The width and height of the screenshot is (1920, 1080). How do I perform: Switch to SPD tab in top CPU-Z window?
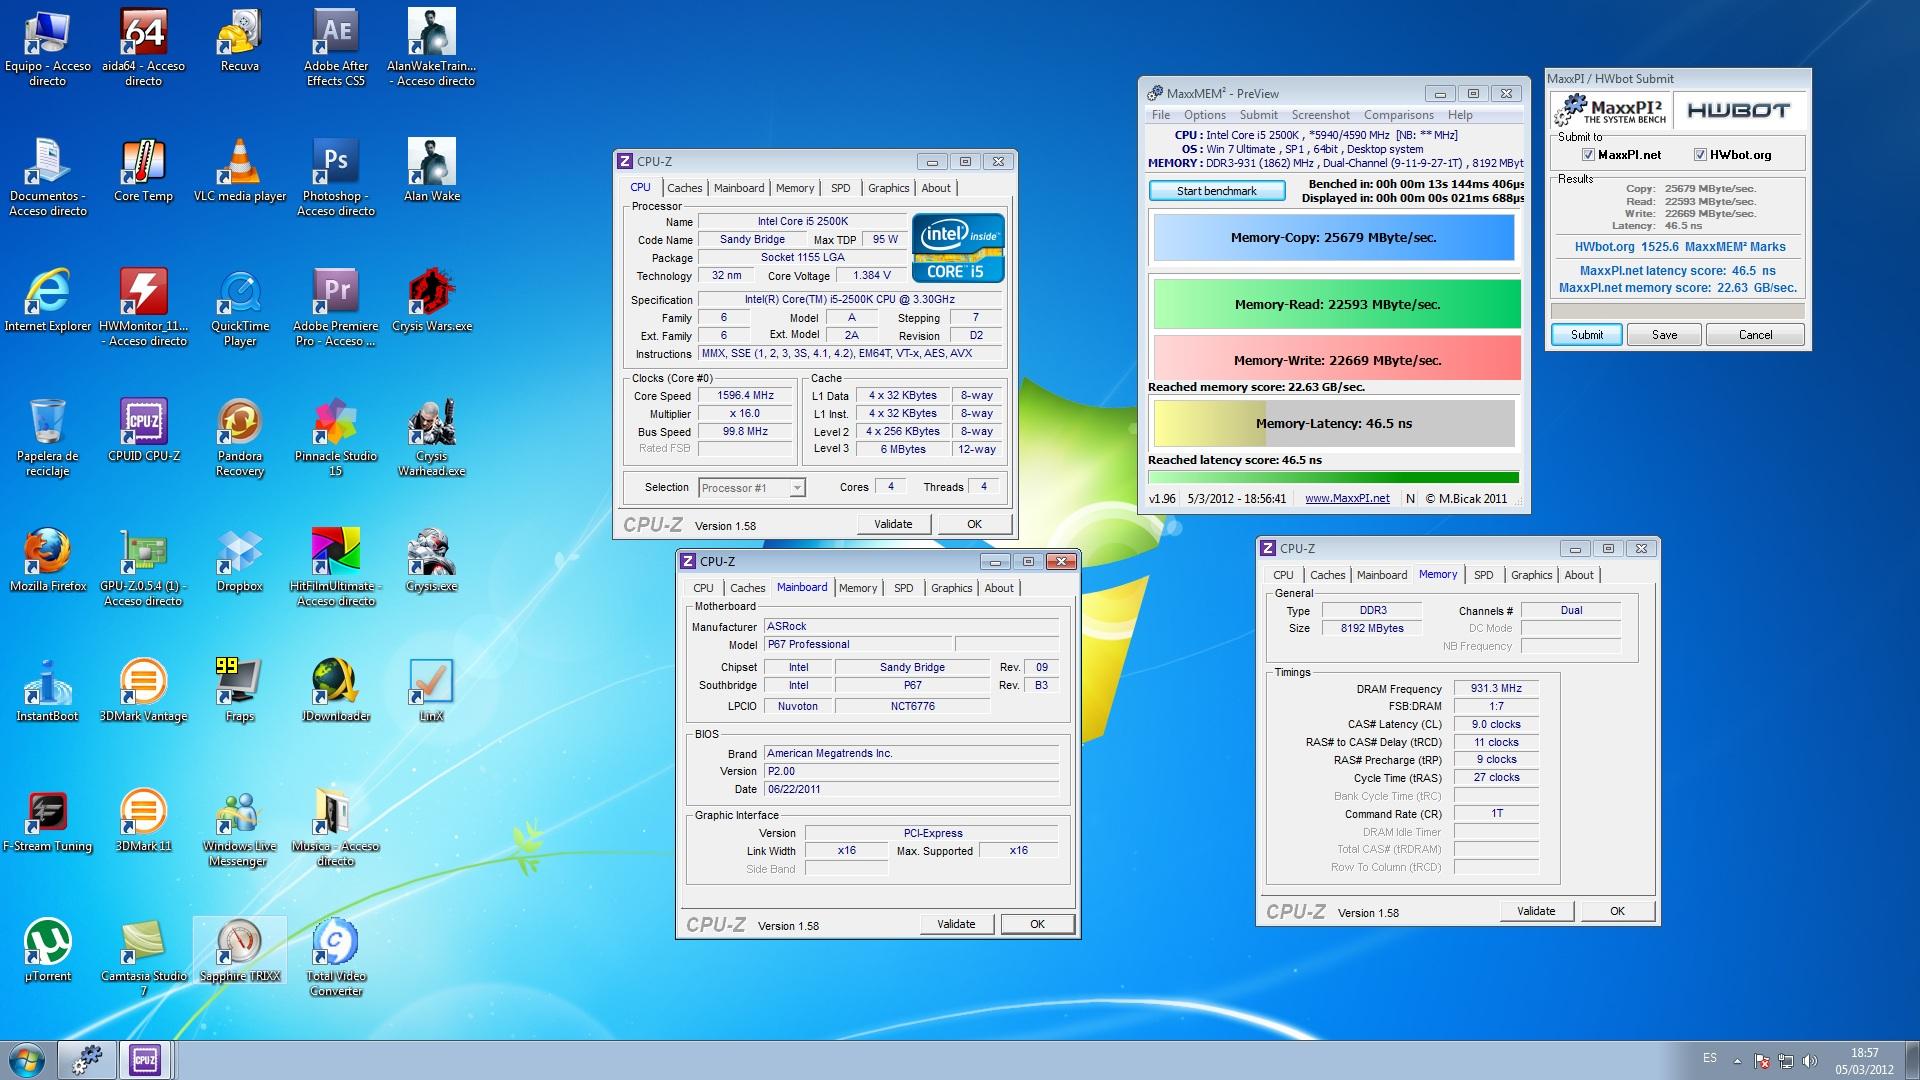[x=840, y=188]
